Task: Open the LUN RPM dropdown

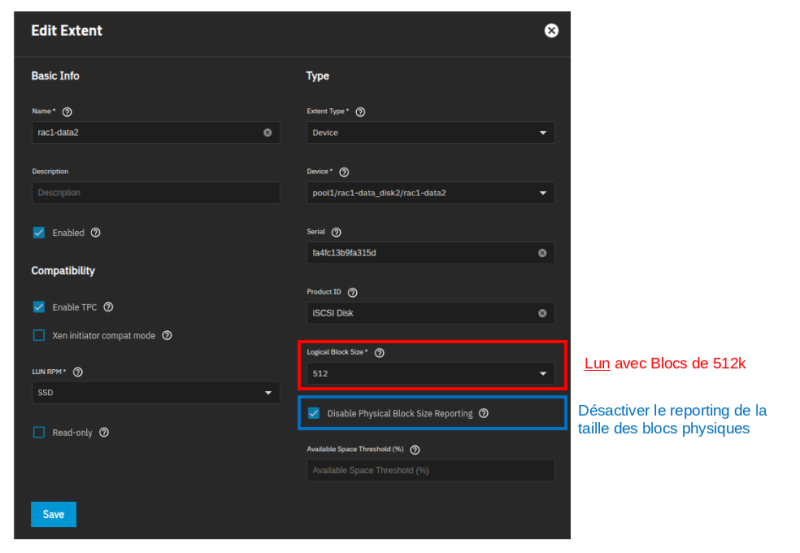Action: click(x=155, y=393)
